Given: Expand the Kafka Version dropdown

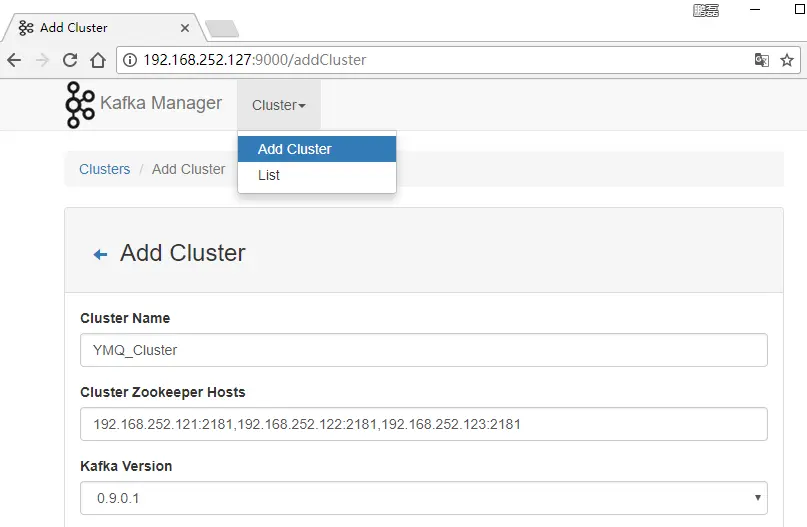Looking at the screenshot, I should [424, 498].
